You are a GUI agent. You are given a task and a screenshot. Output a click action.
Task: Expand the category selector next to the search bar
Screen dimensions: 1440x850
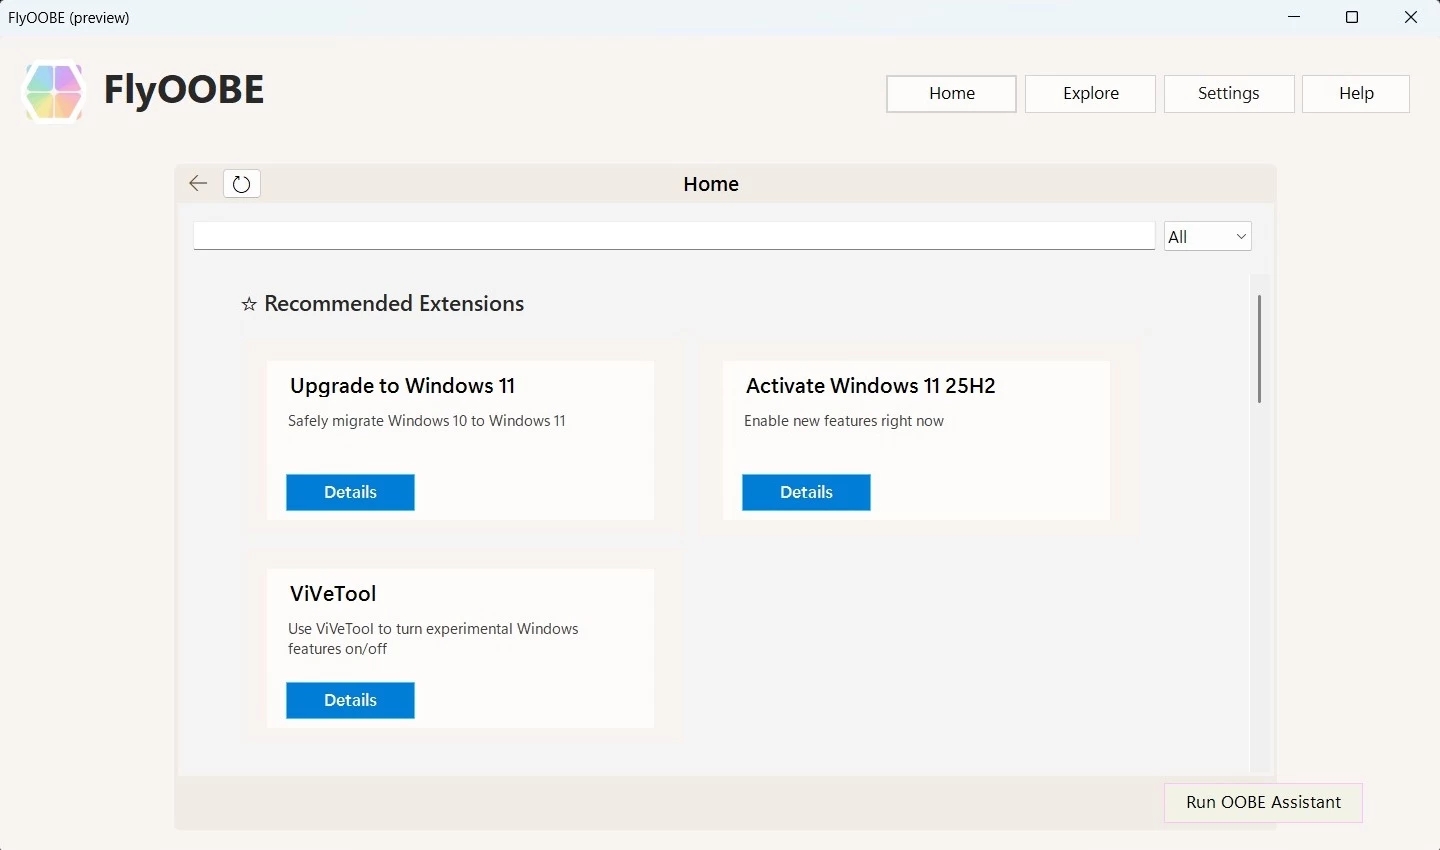point(1207,236)
